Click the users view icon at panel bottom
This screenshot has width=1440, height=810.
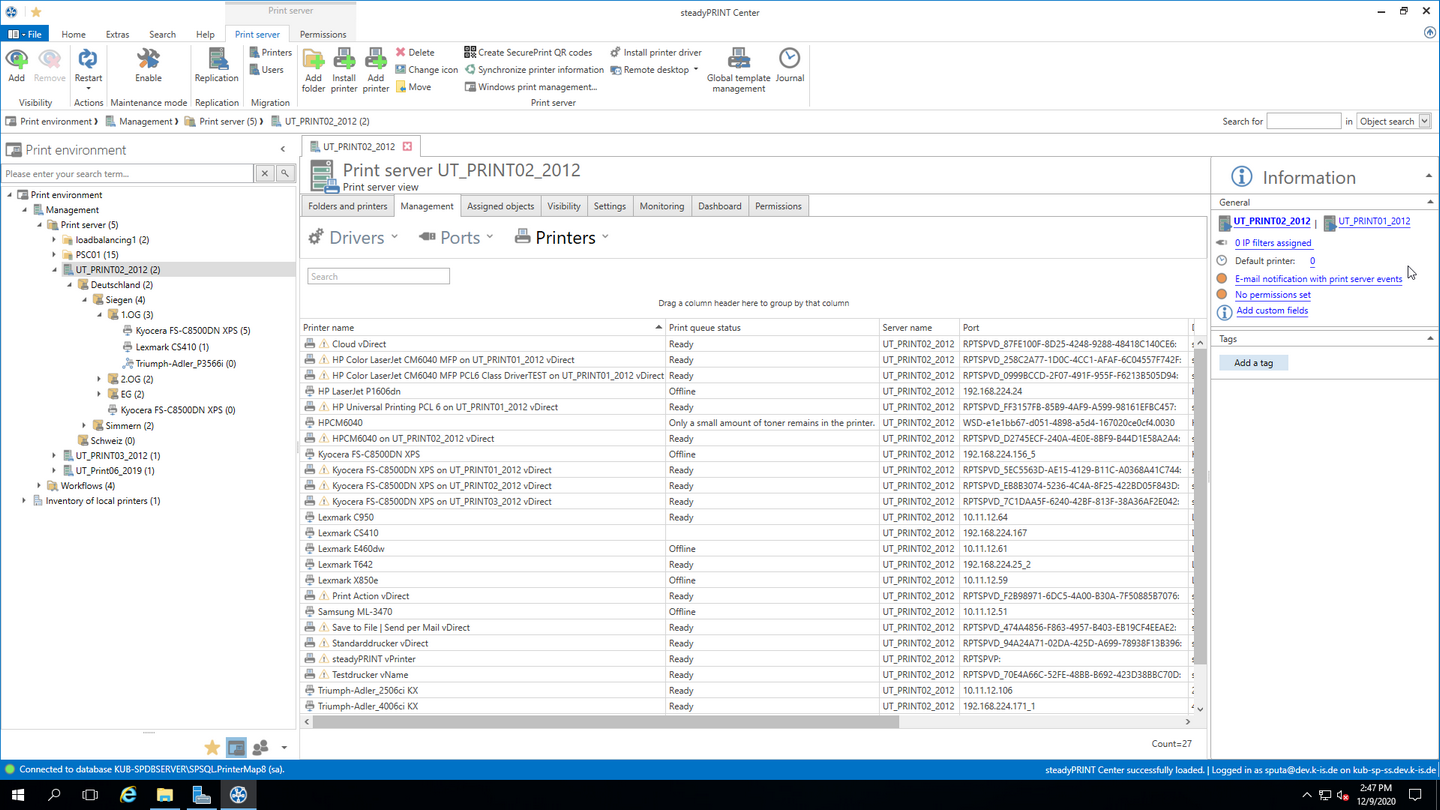[x=260, y=747]
